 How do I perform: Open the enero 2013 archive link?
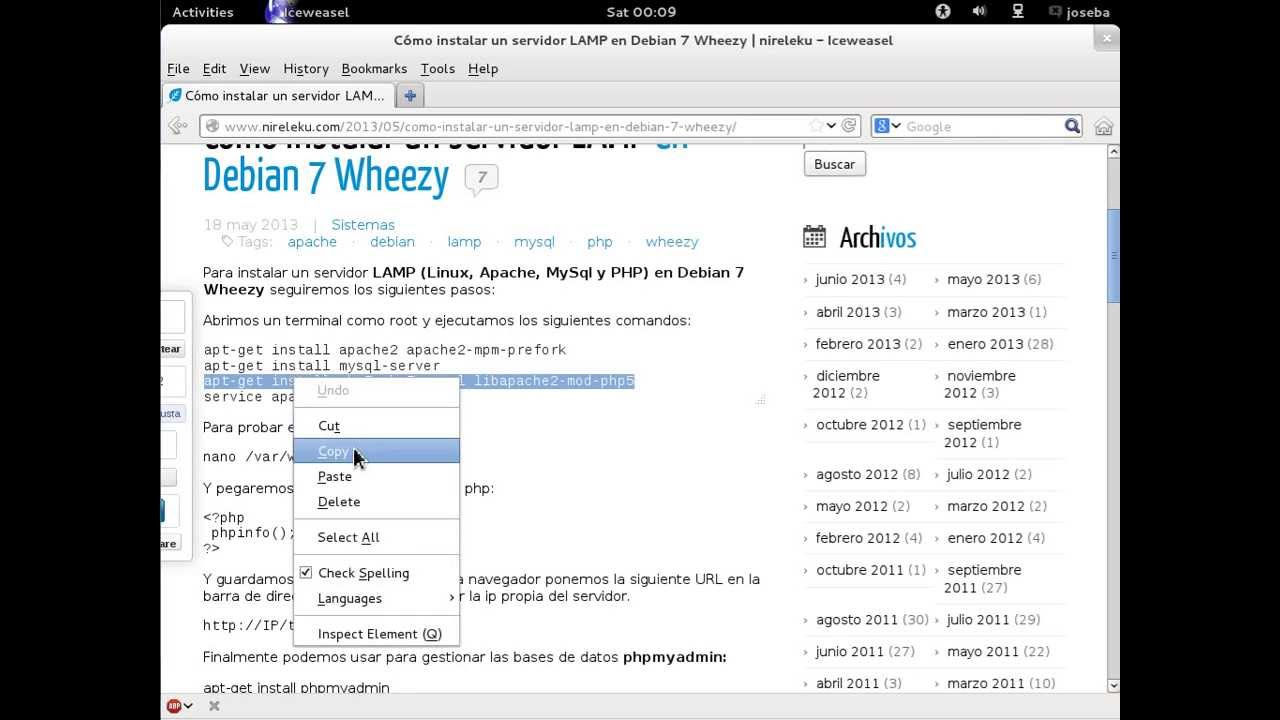click(985, 344)
